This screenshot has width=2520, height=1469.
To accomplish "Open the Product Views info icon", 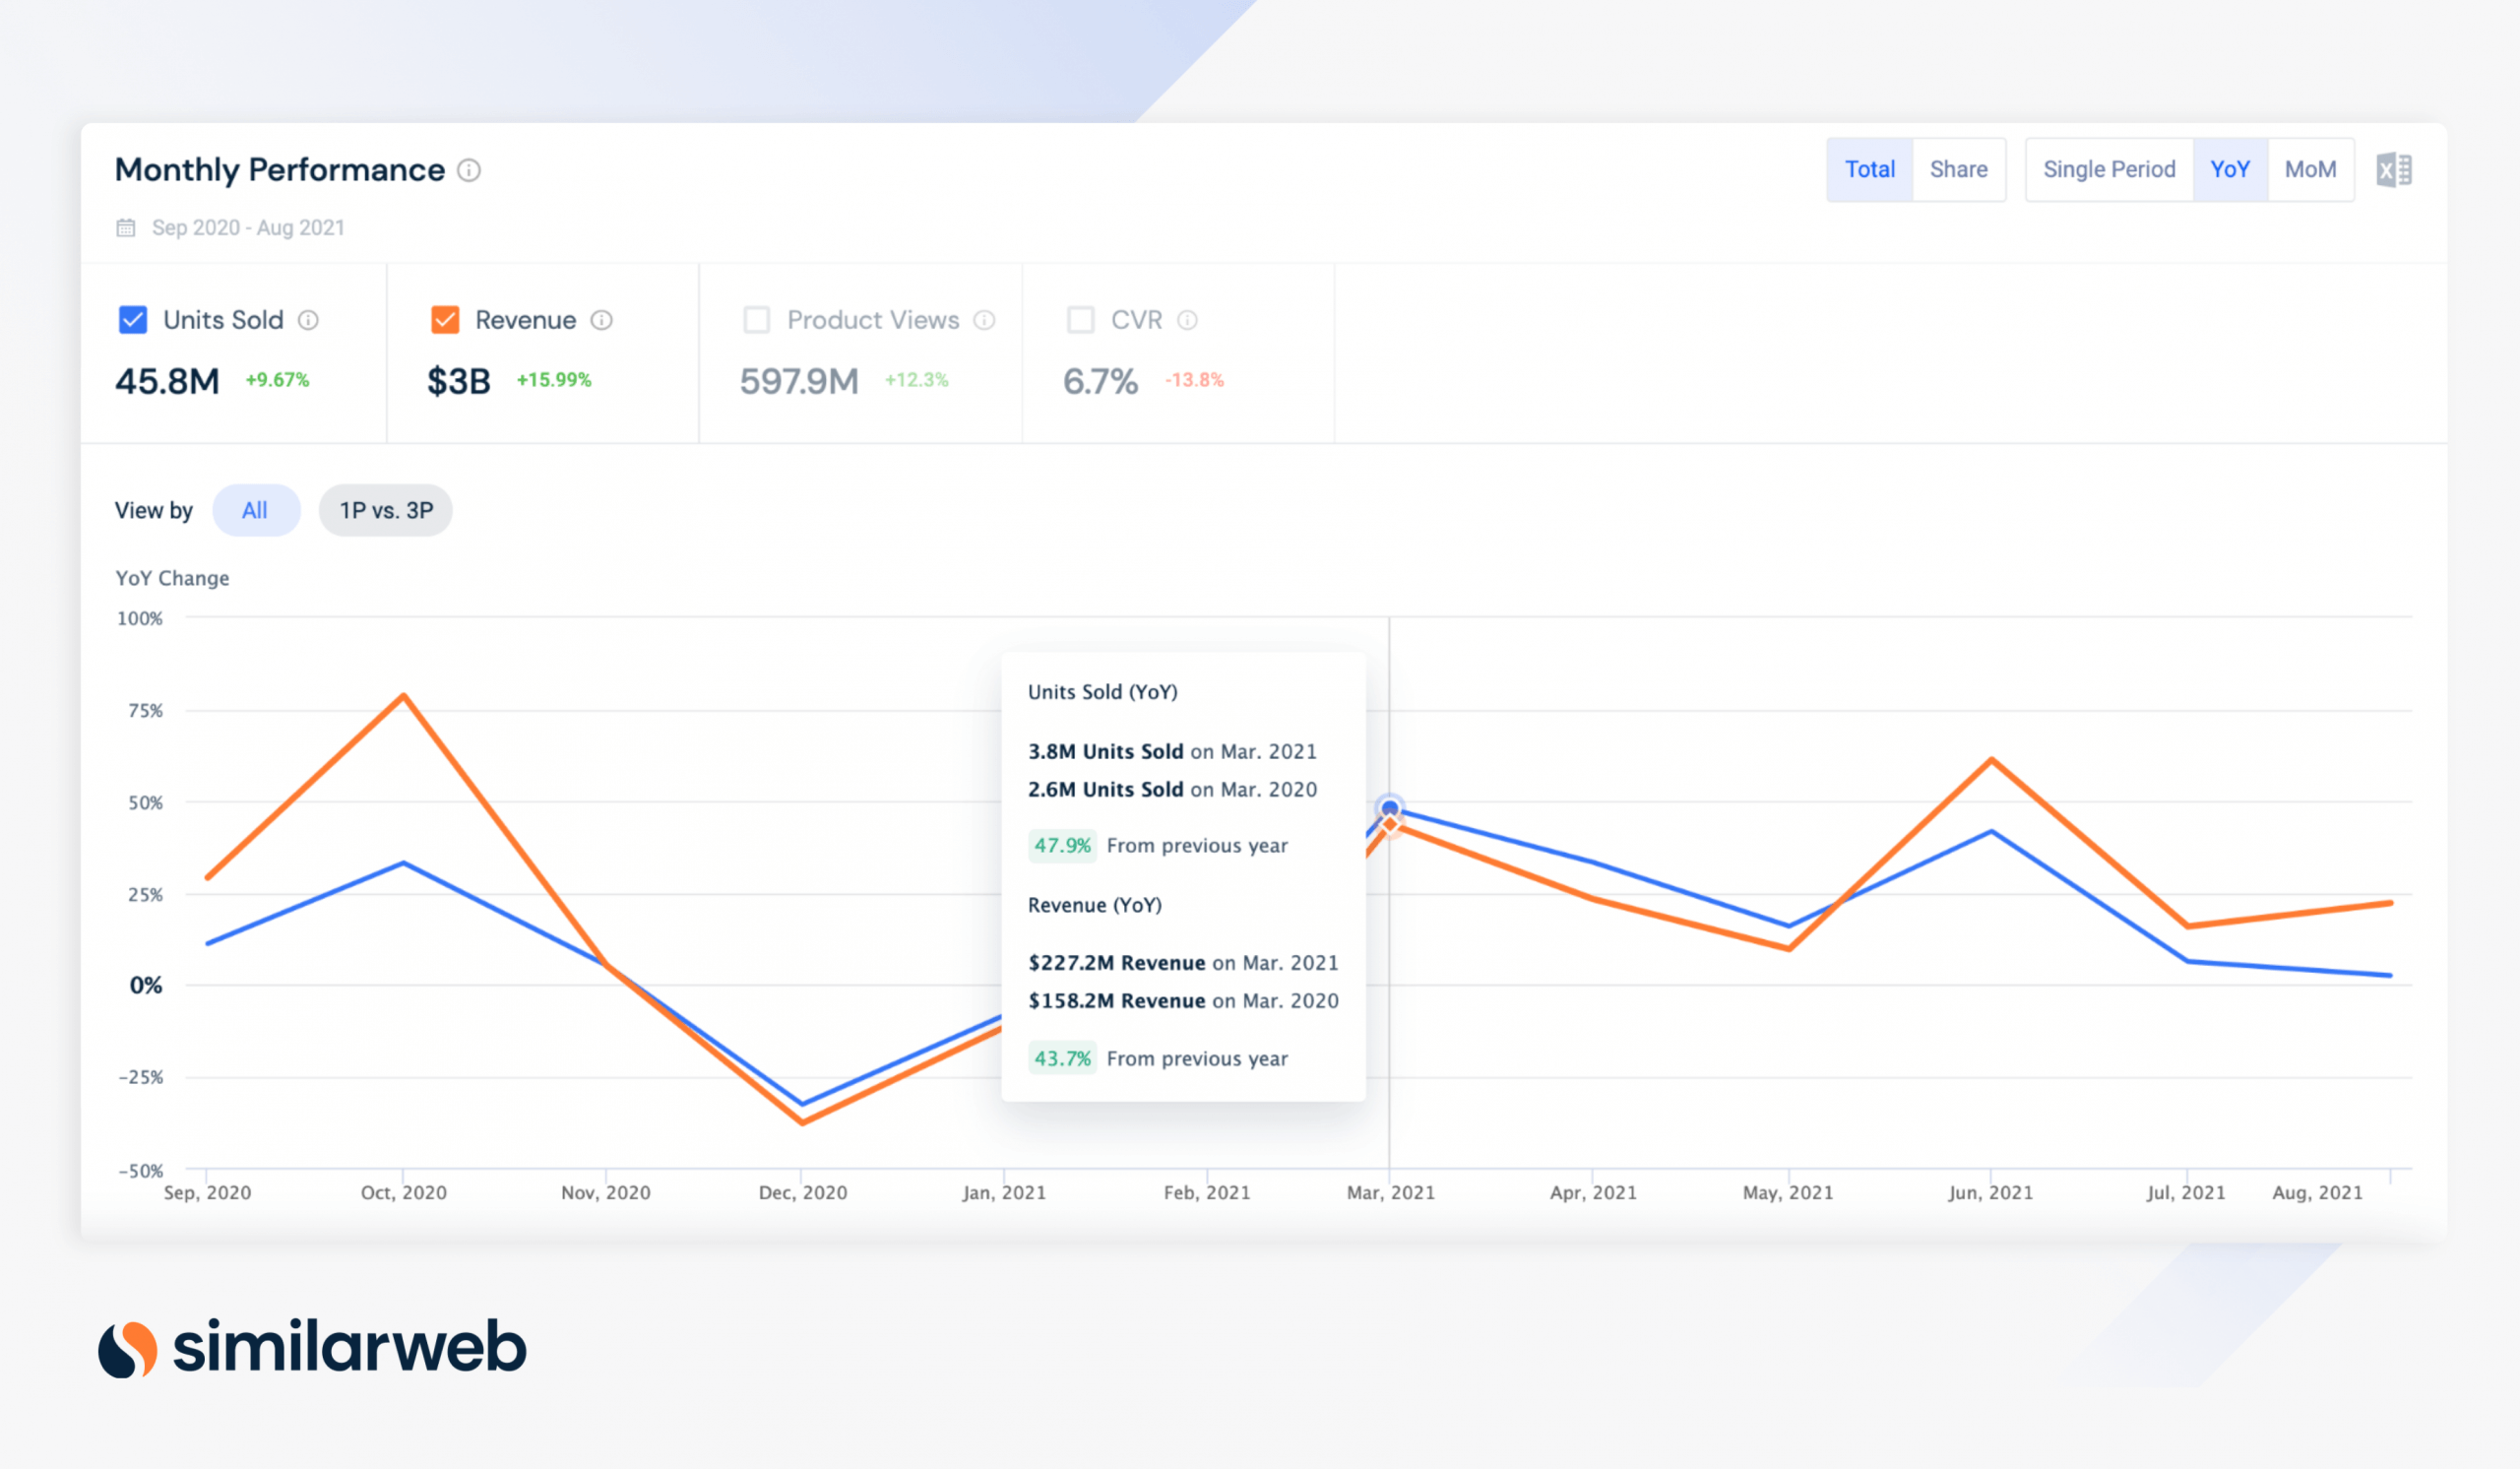I will pos(984,320).
